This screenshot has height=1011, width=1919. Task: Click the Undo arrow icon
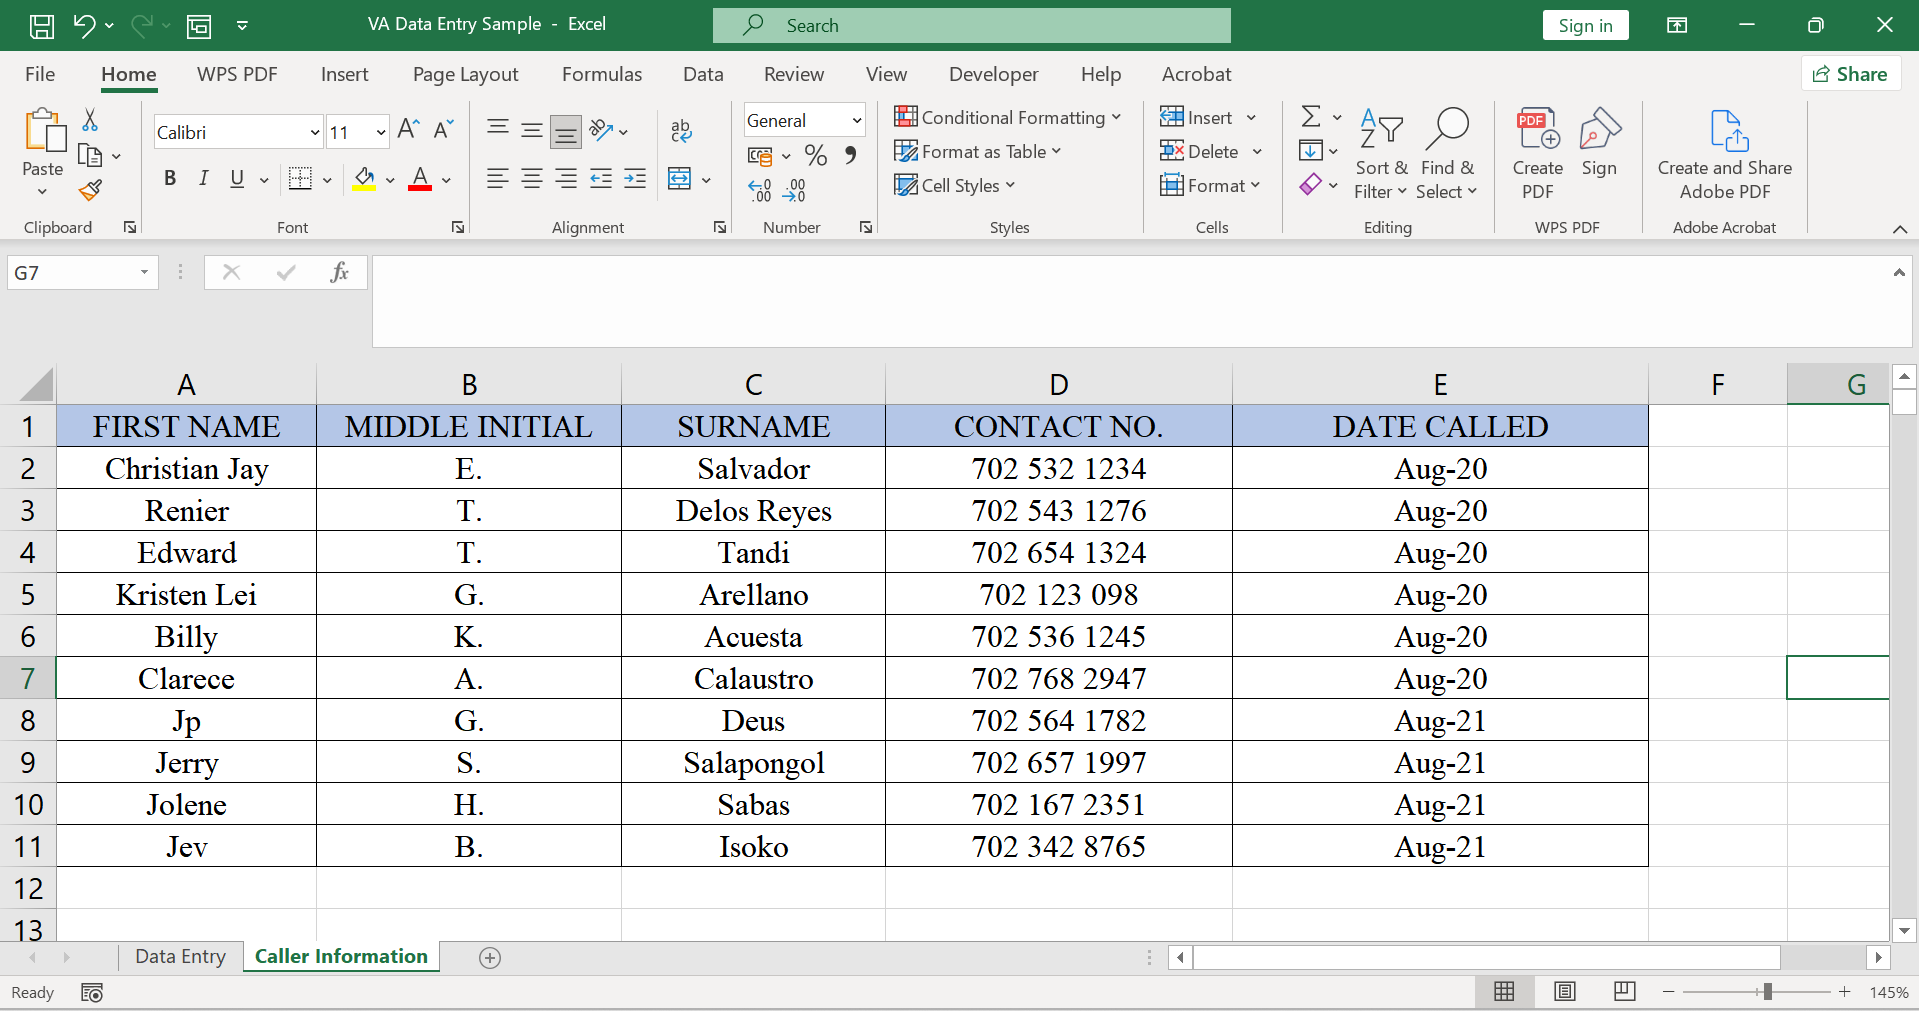[84, 26]
